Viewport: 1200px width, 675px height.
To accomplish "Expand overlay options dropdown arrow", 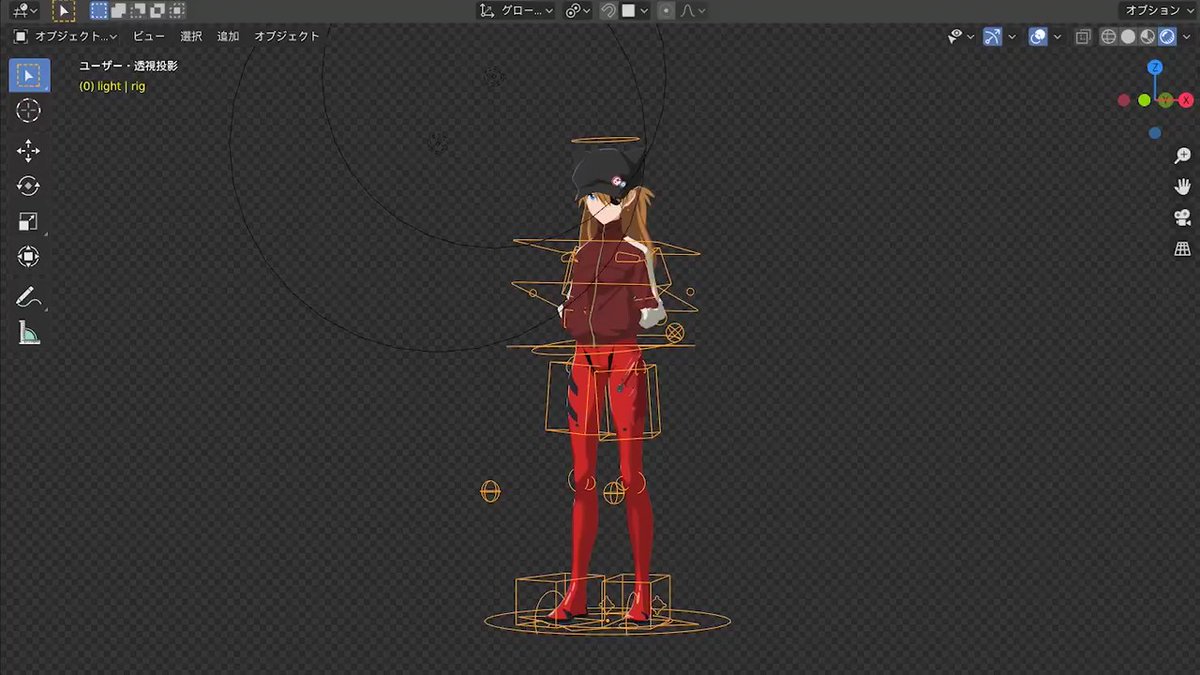I will pos(1057,37).
